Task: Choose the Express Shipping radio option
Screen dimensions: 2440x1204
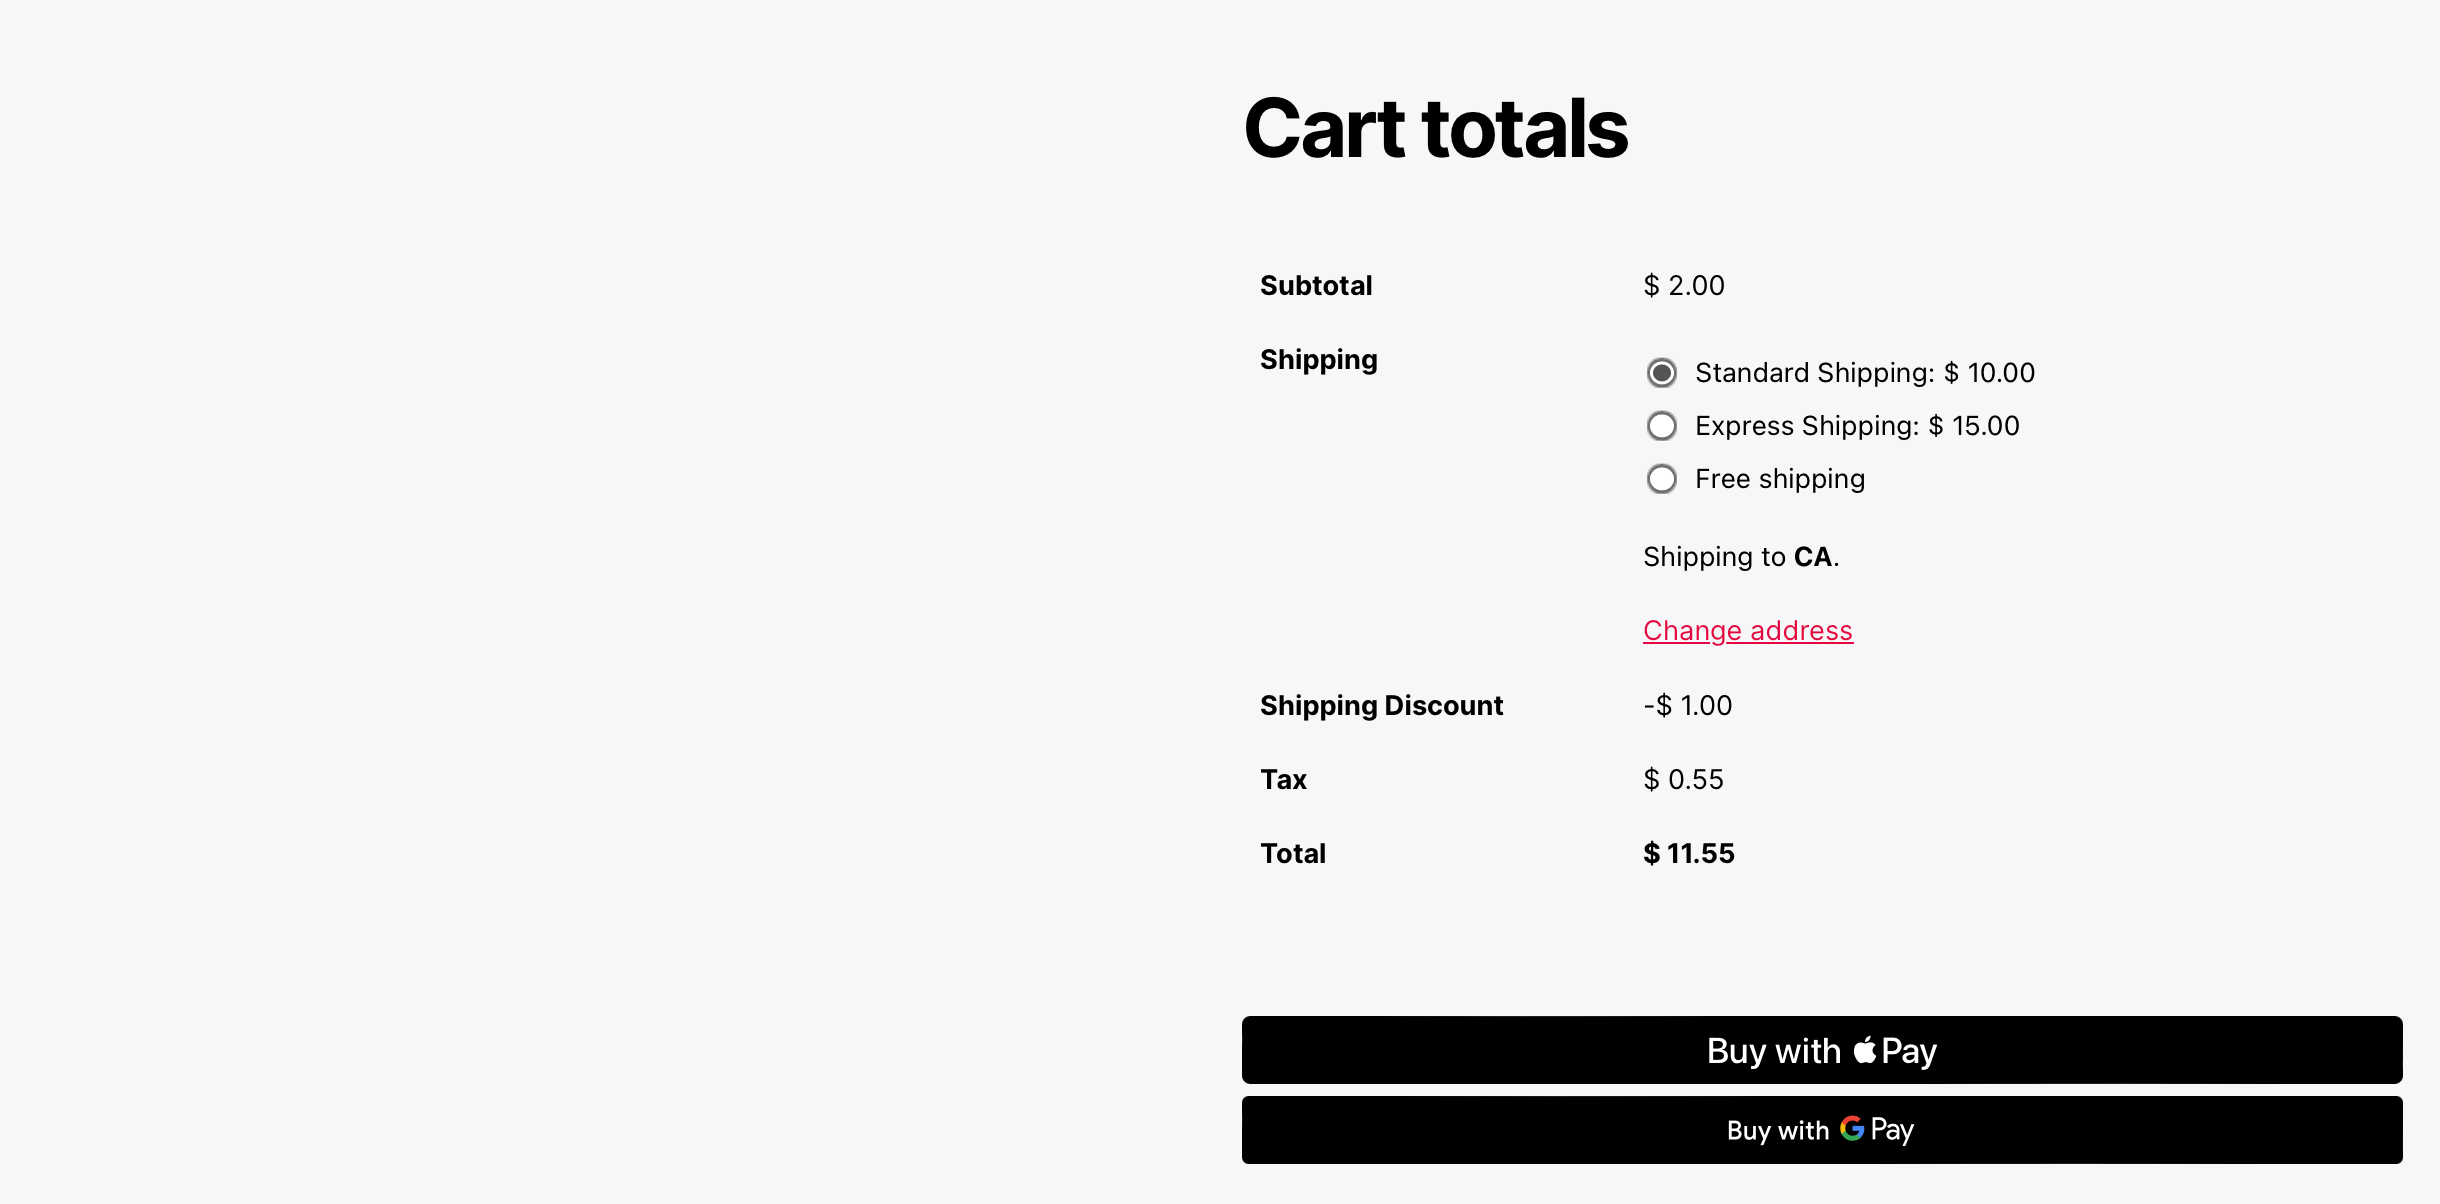Action: tap(1661, 426)
